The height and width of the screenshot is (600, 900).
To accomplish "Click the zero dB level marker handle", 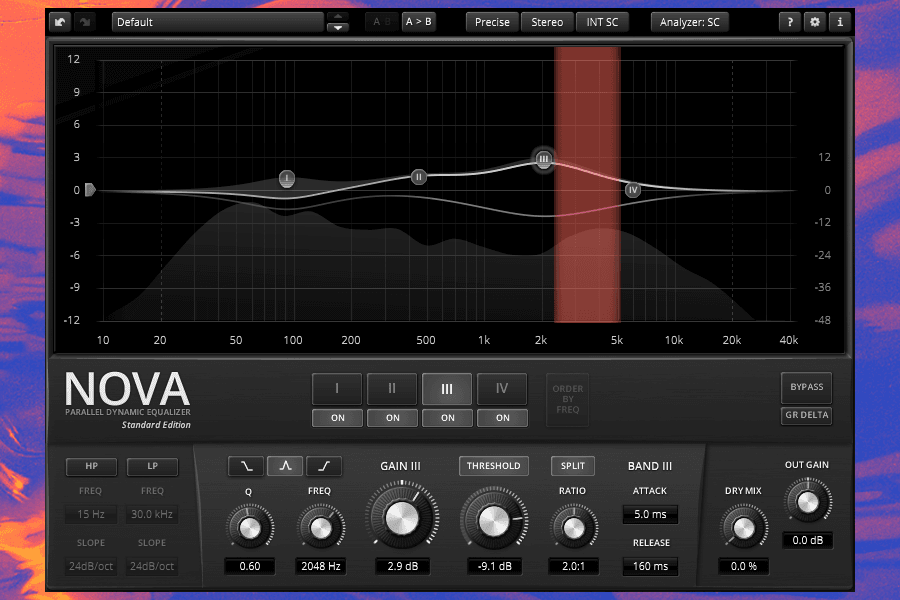I will click(x=90, y=189).
